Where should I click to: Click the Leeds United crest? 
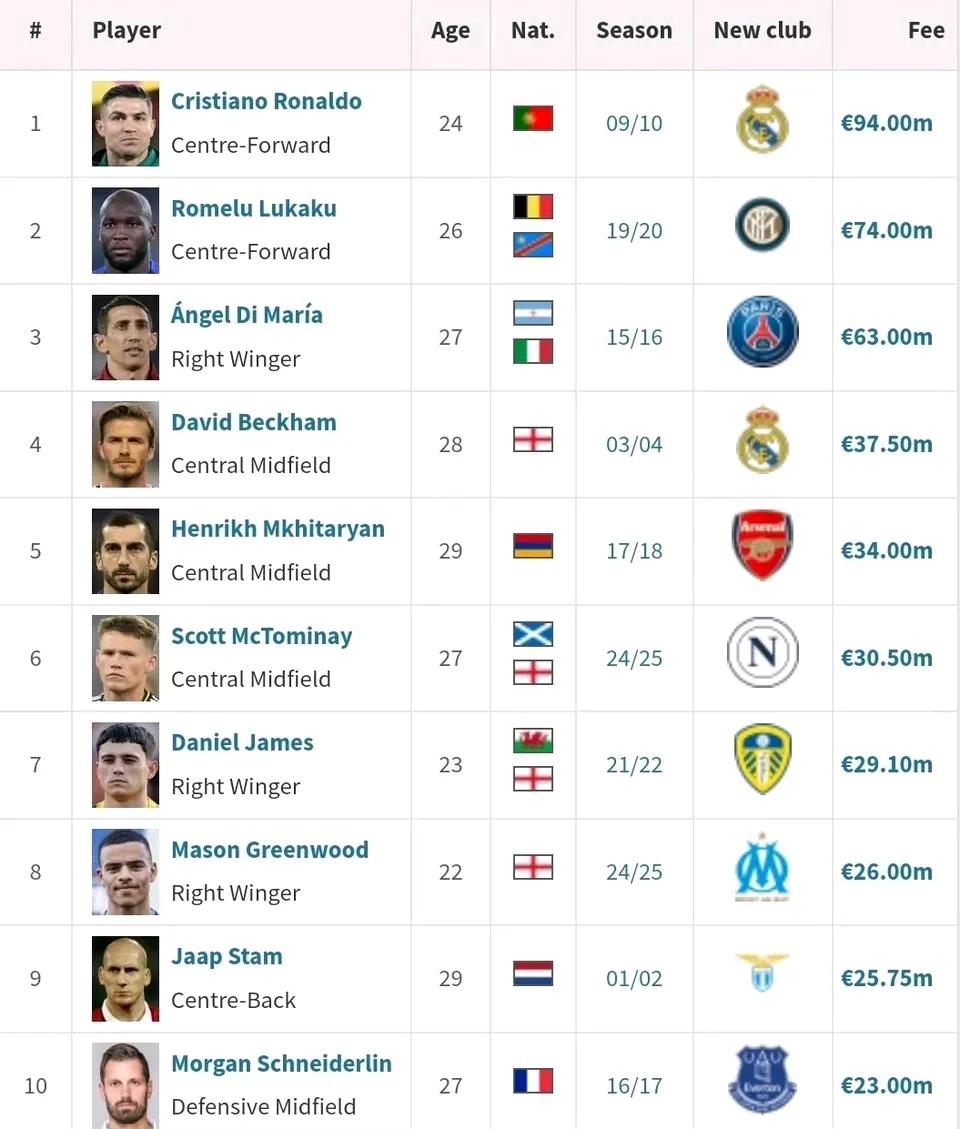pyautogui.click(x=762, y=758)
